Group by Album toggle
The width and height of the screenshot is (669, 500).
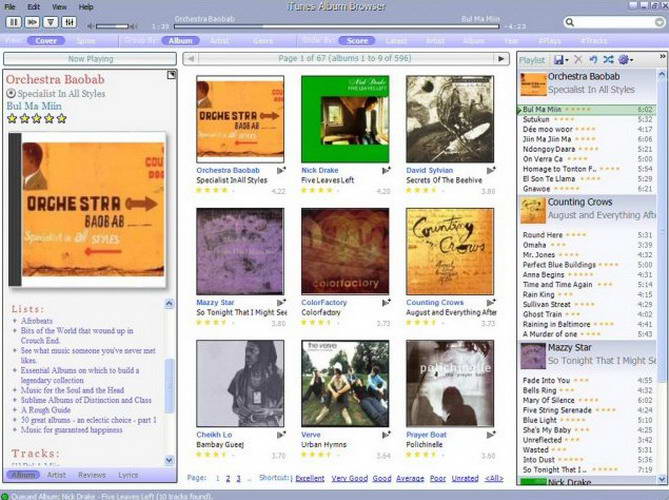click(x=180, y=41)
